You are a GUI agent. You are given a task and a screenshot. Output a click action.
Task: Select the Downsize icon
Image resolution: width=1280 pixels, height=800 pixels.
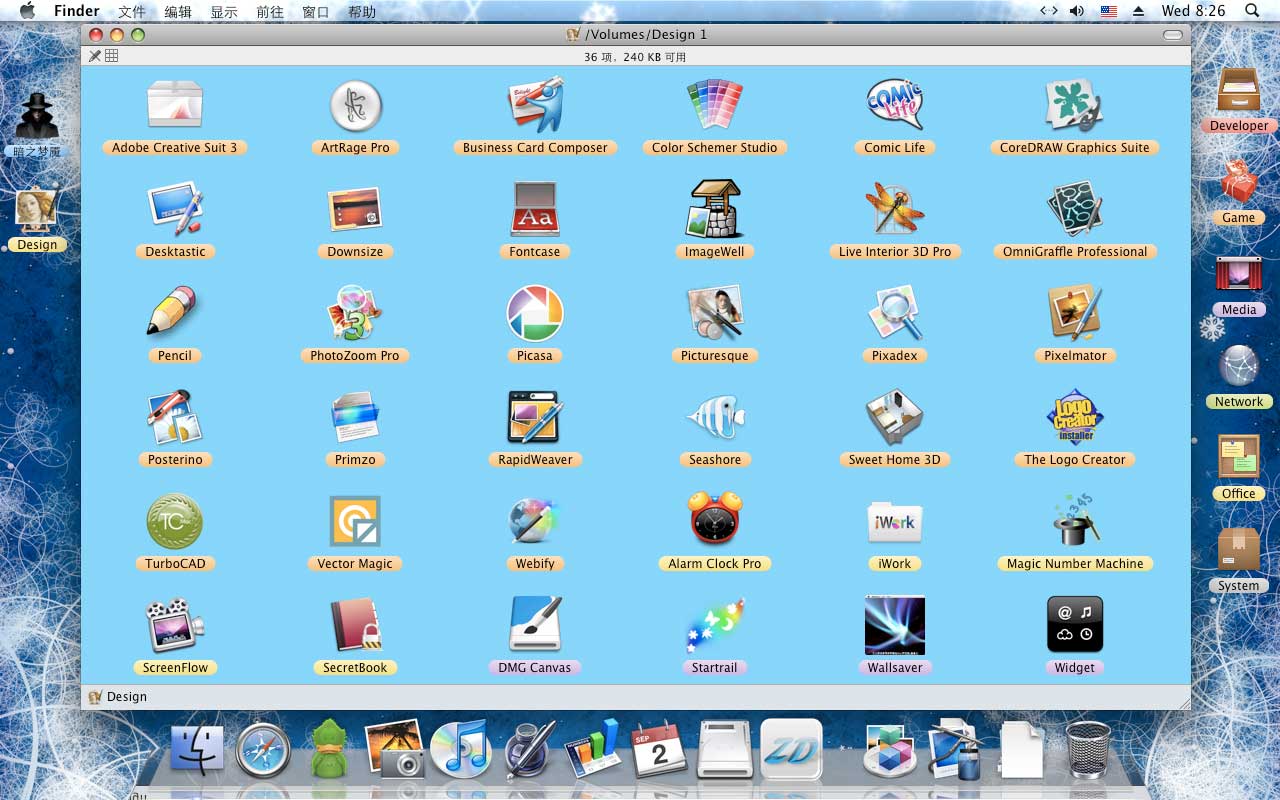pos(355,209)
